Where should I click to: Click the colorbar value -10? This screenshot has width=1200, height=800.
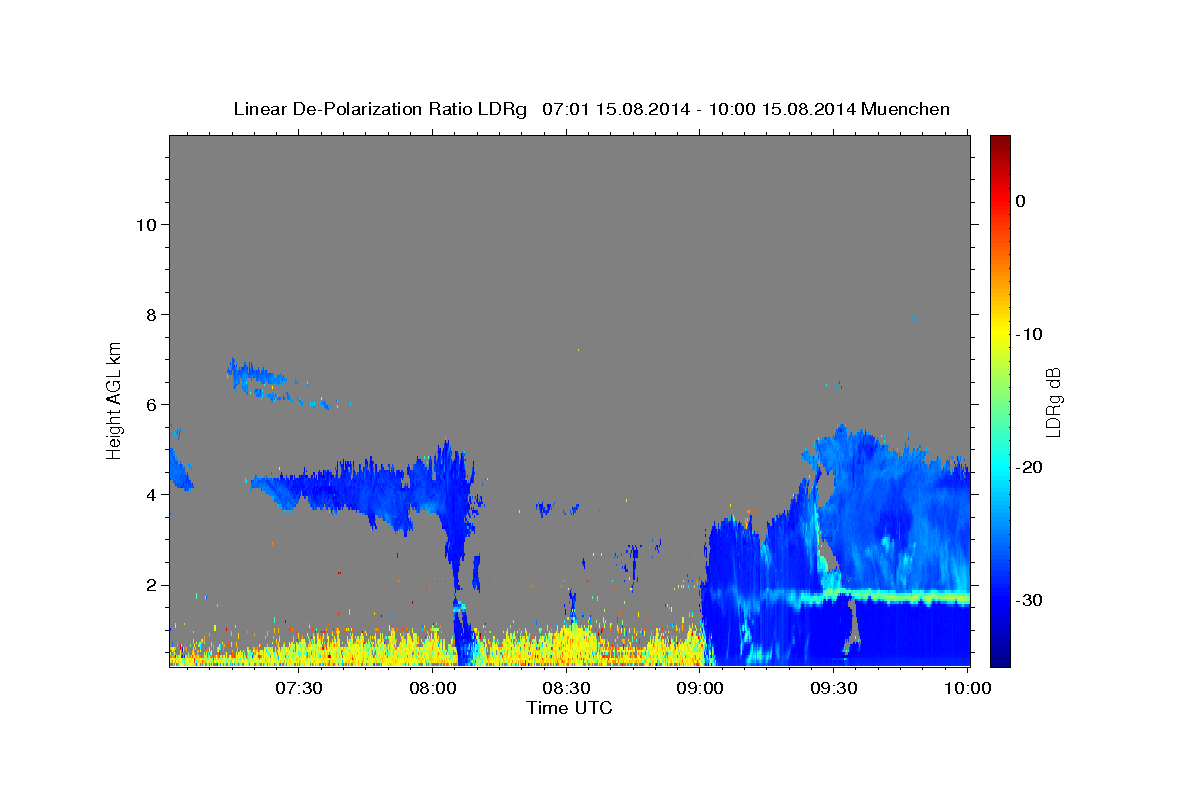(1029, 334)
